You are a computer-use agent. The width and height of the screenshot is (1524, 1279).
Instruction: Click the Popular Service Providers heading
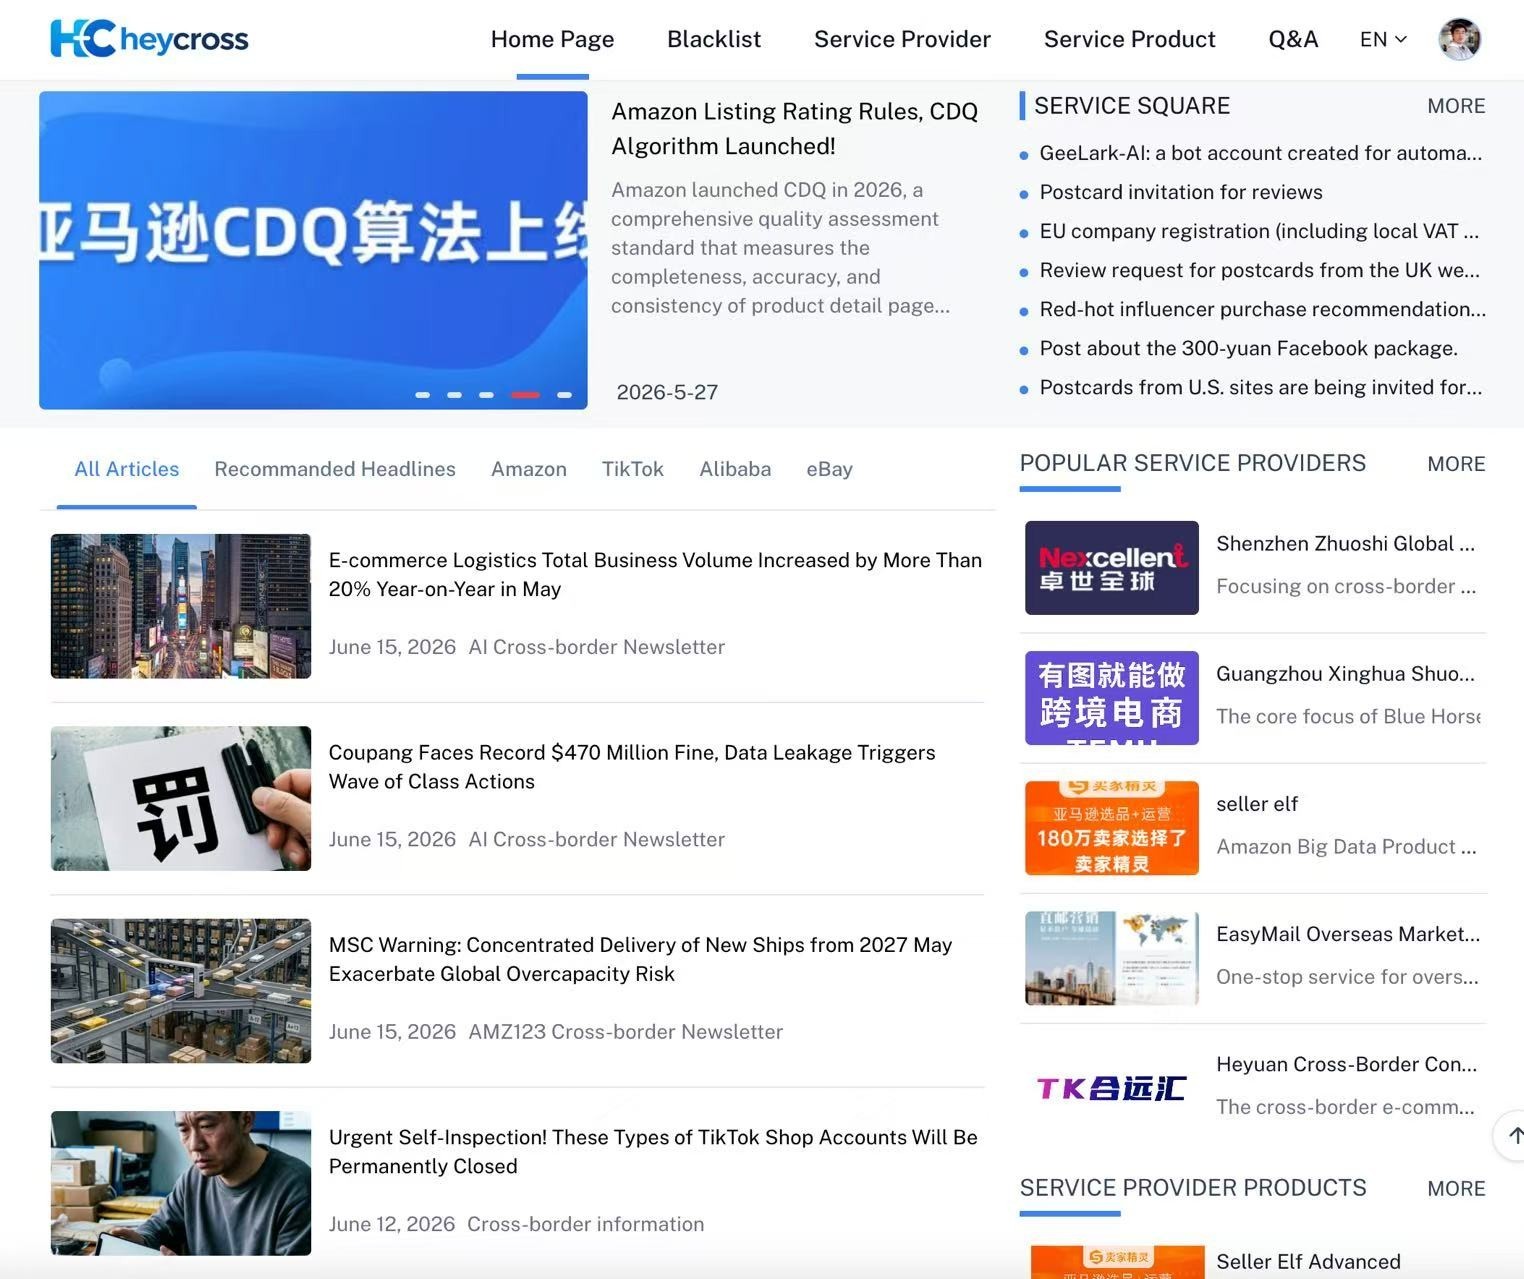coord(1193,463)
